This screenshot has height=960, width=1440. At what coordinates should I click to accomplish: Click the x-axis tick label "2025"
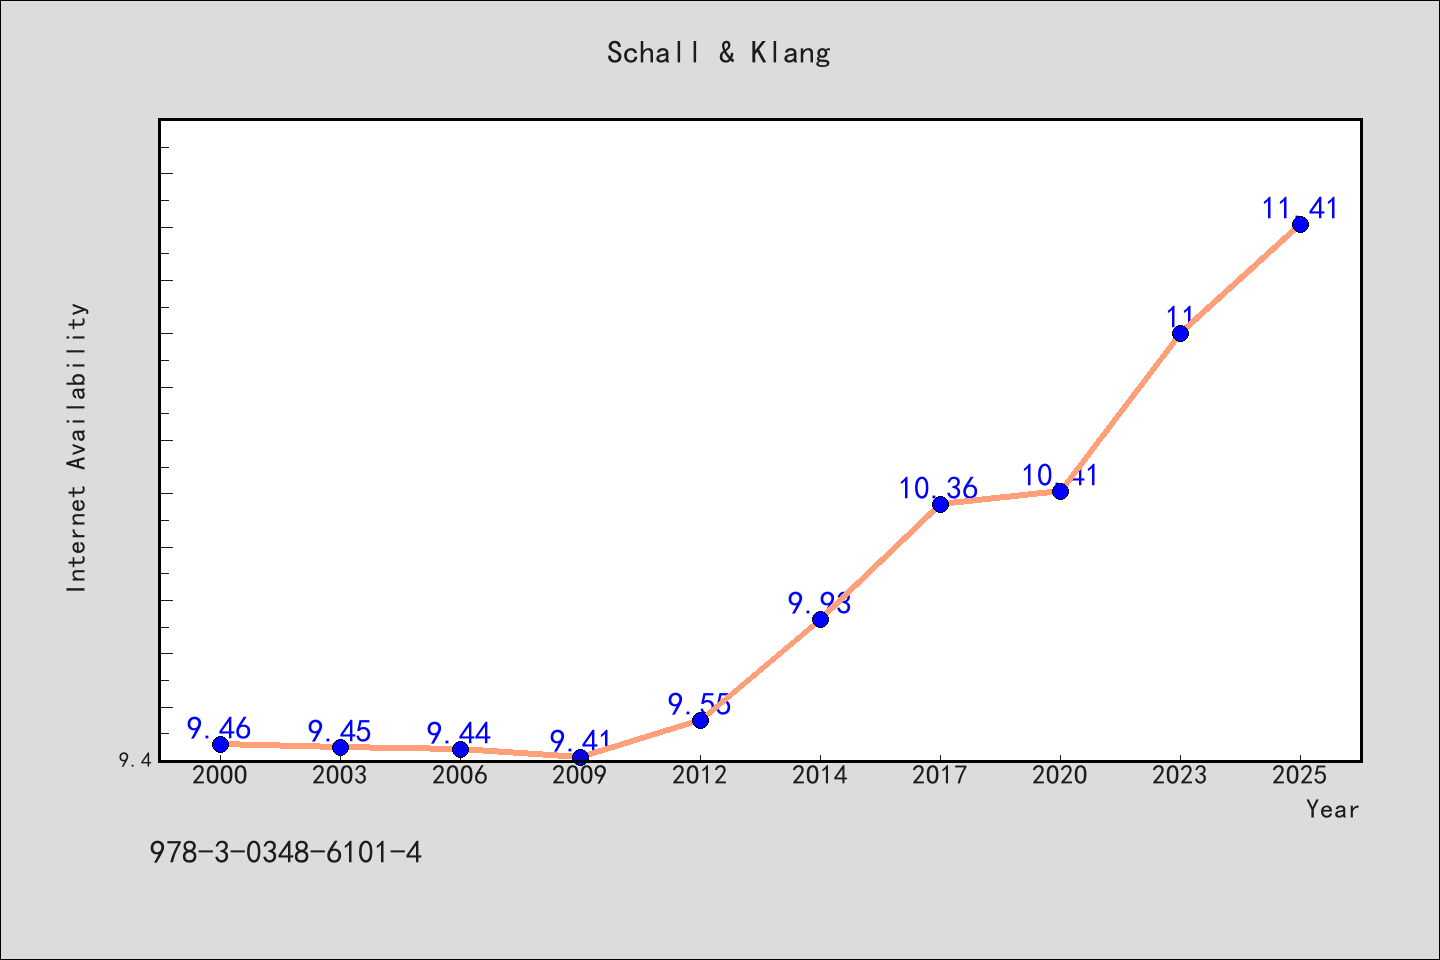click(x=1300, y=775)
